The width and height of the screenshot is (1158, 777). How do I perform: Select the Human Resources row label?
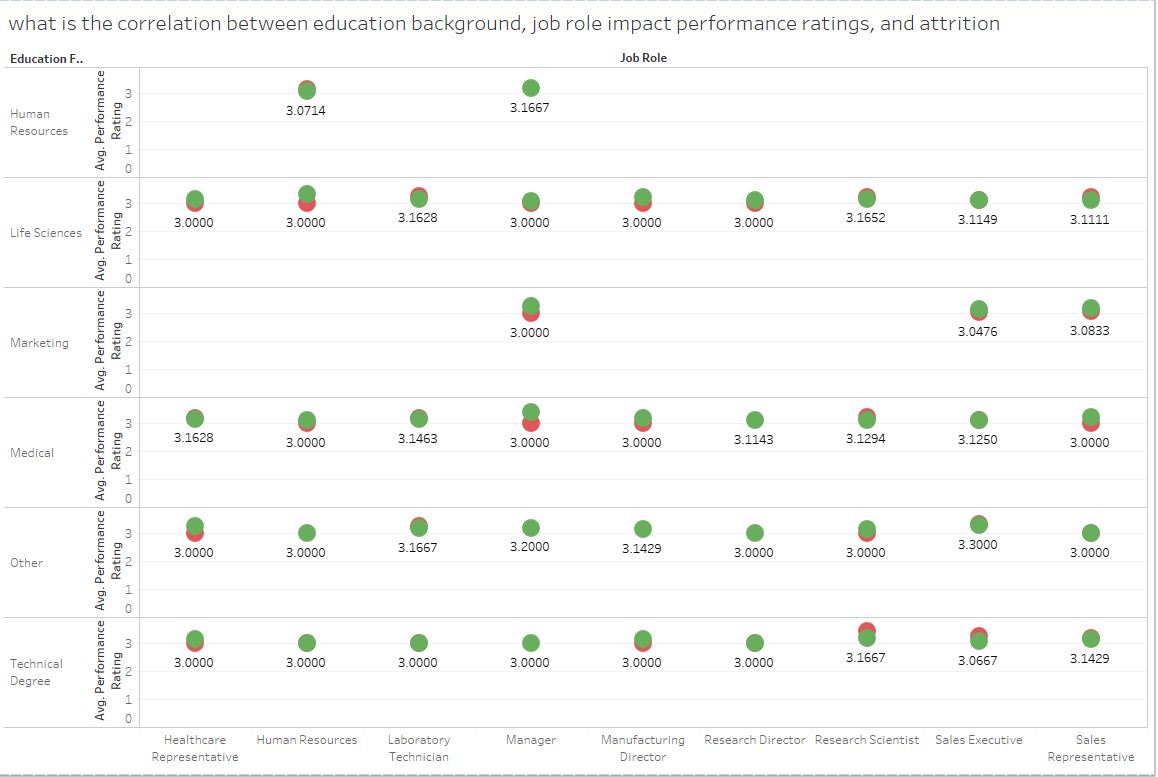pyautogui.click(x=36, y=122)
